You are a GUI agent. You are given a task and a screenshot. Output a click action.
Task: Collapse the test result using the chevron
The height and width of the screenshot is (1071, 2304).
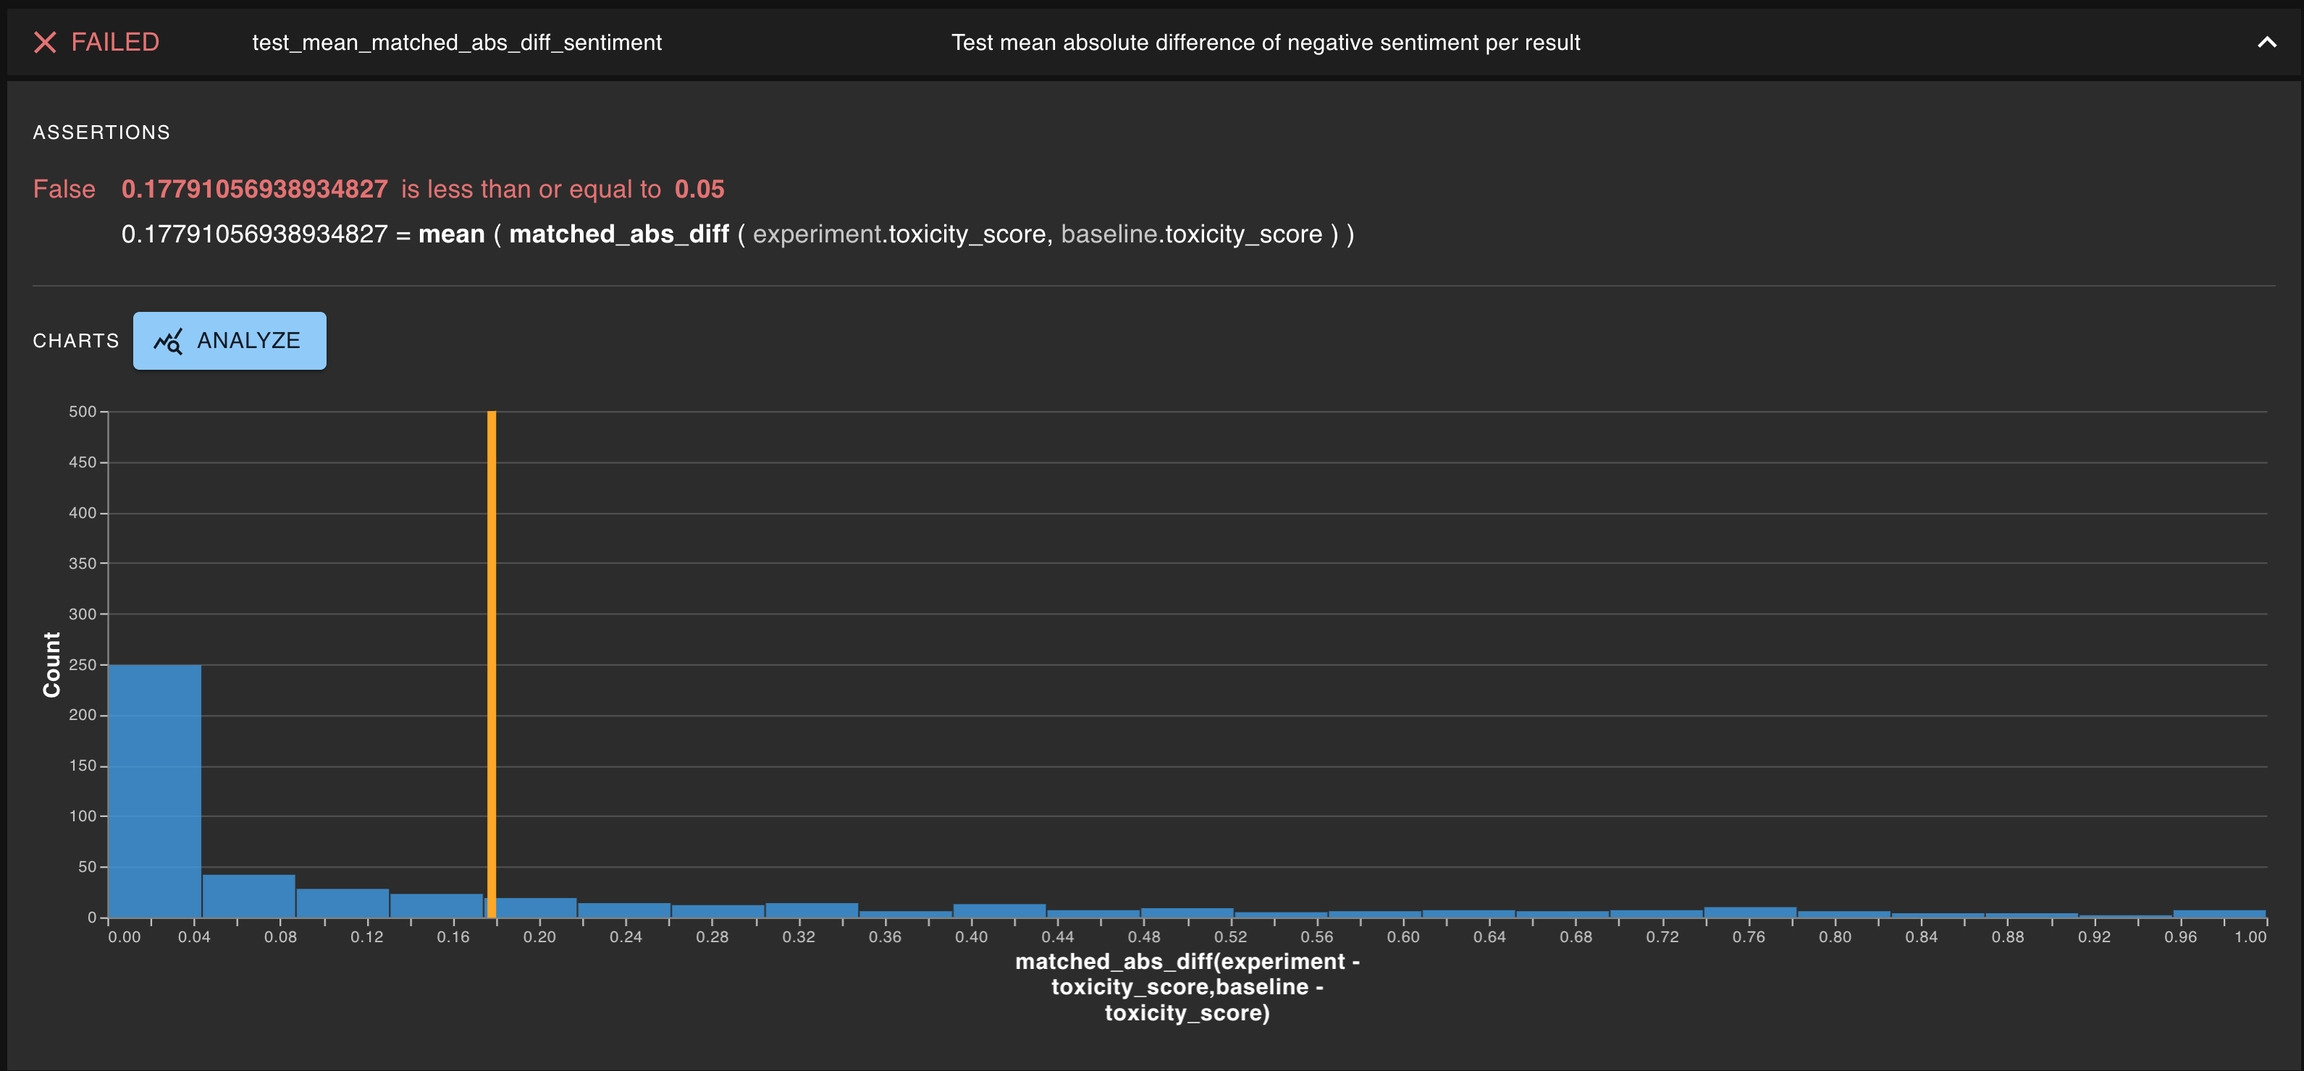[x=2266, y=42]
